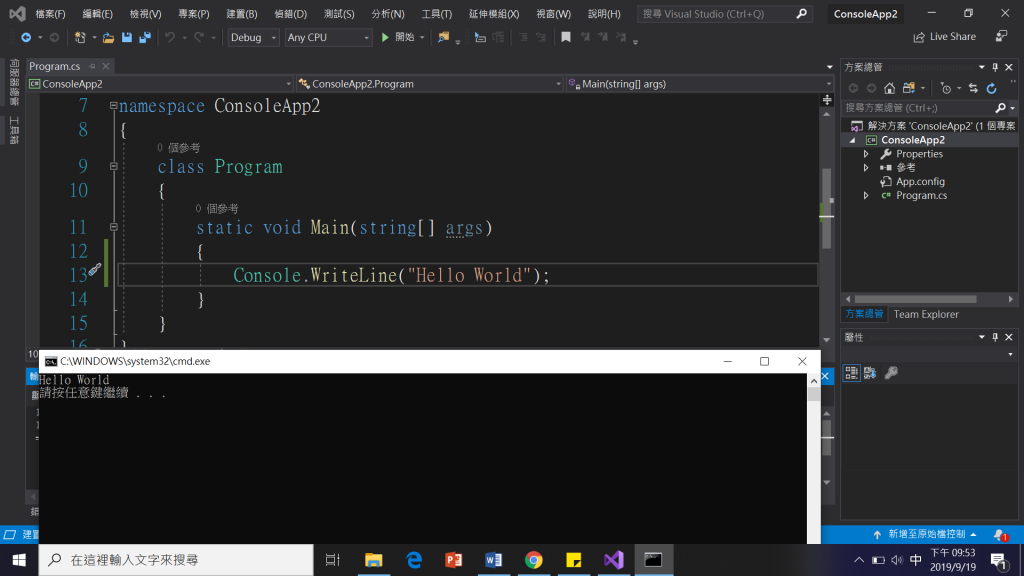The height and width of the screenshot is (576, 1024).
Task: Sort Properties panel alphabetically
Action: pyautogui.click(x=870, y=373)
